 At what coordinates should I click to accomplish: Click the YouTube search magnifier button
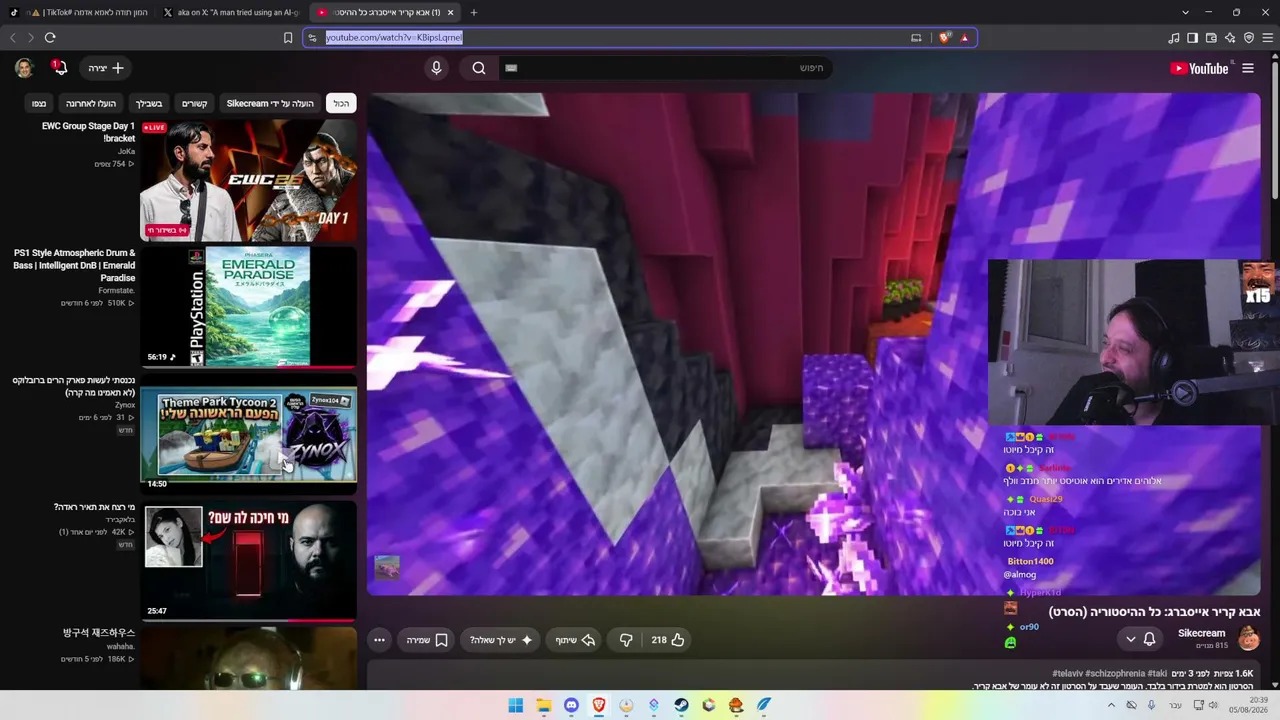(x=479, y=68)
